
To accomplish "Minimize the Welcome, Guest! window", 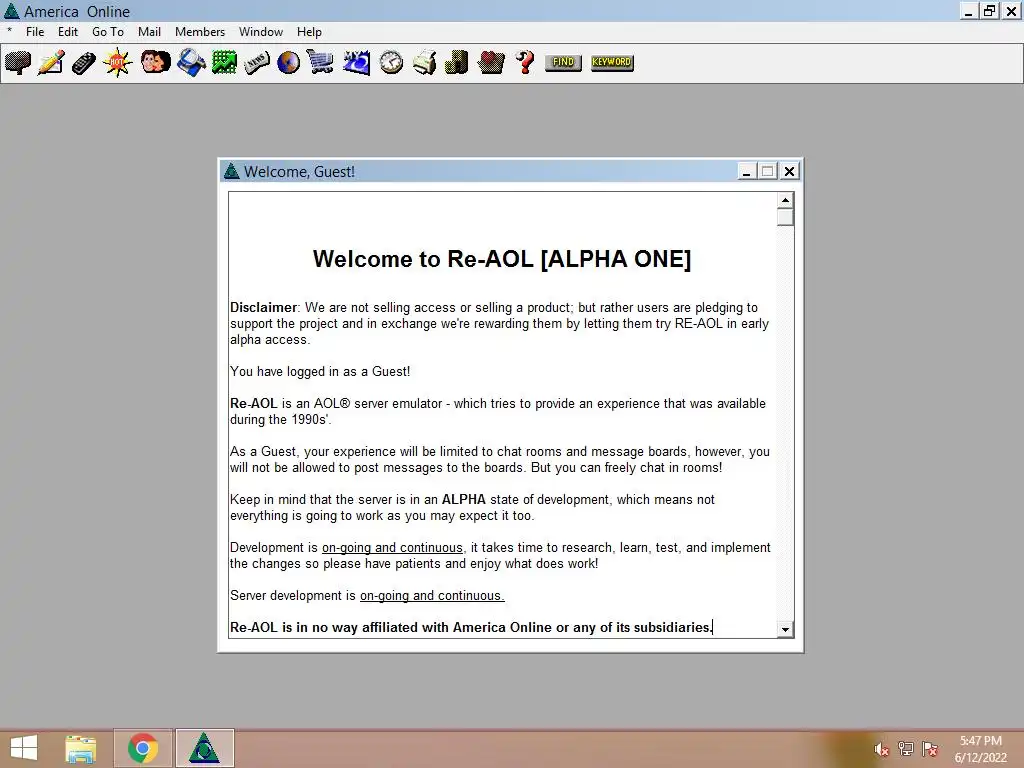I will 746,171.
